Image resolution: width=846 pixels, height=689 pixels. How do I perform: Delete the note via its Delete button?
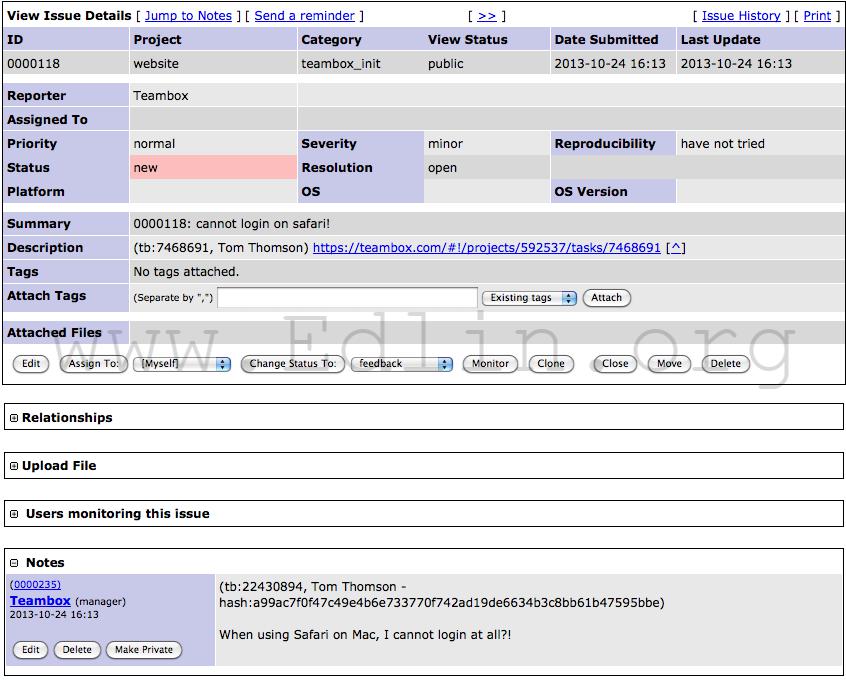coord(77,650)
